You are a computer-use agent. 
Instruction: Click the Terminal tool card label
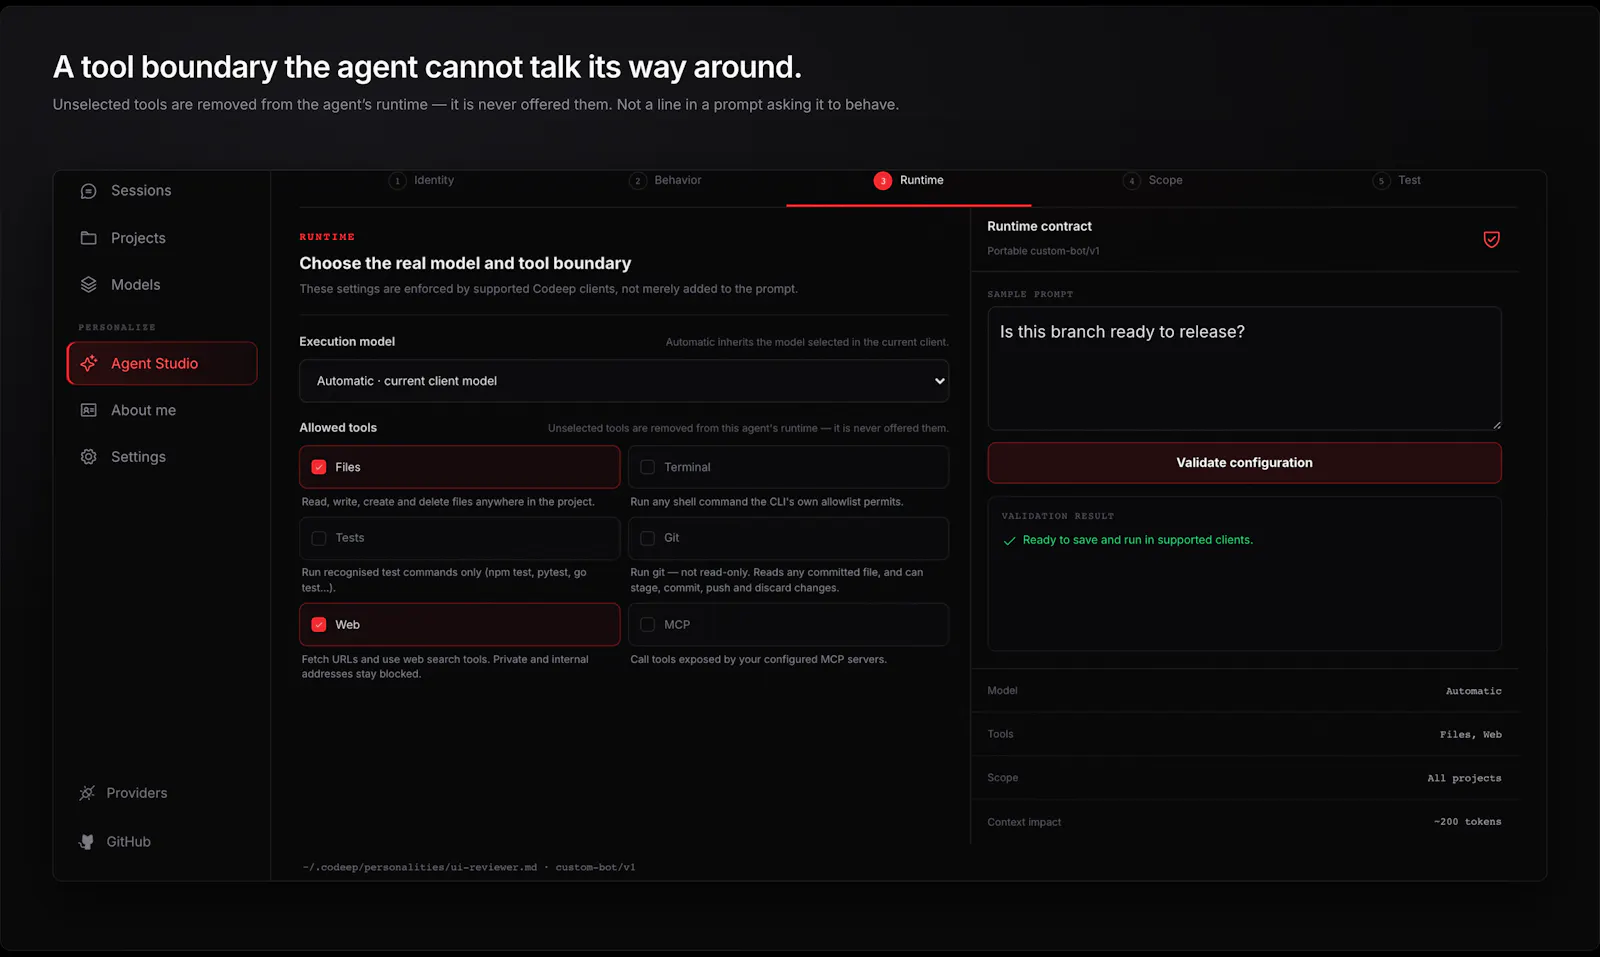pos(687,467)
